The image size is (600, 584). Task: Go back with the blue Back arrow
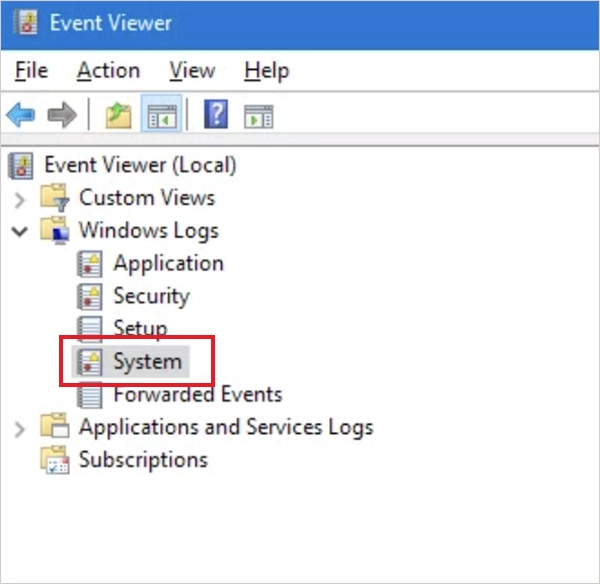click(x=21, y=115)
